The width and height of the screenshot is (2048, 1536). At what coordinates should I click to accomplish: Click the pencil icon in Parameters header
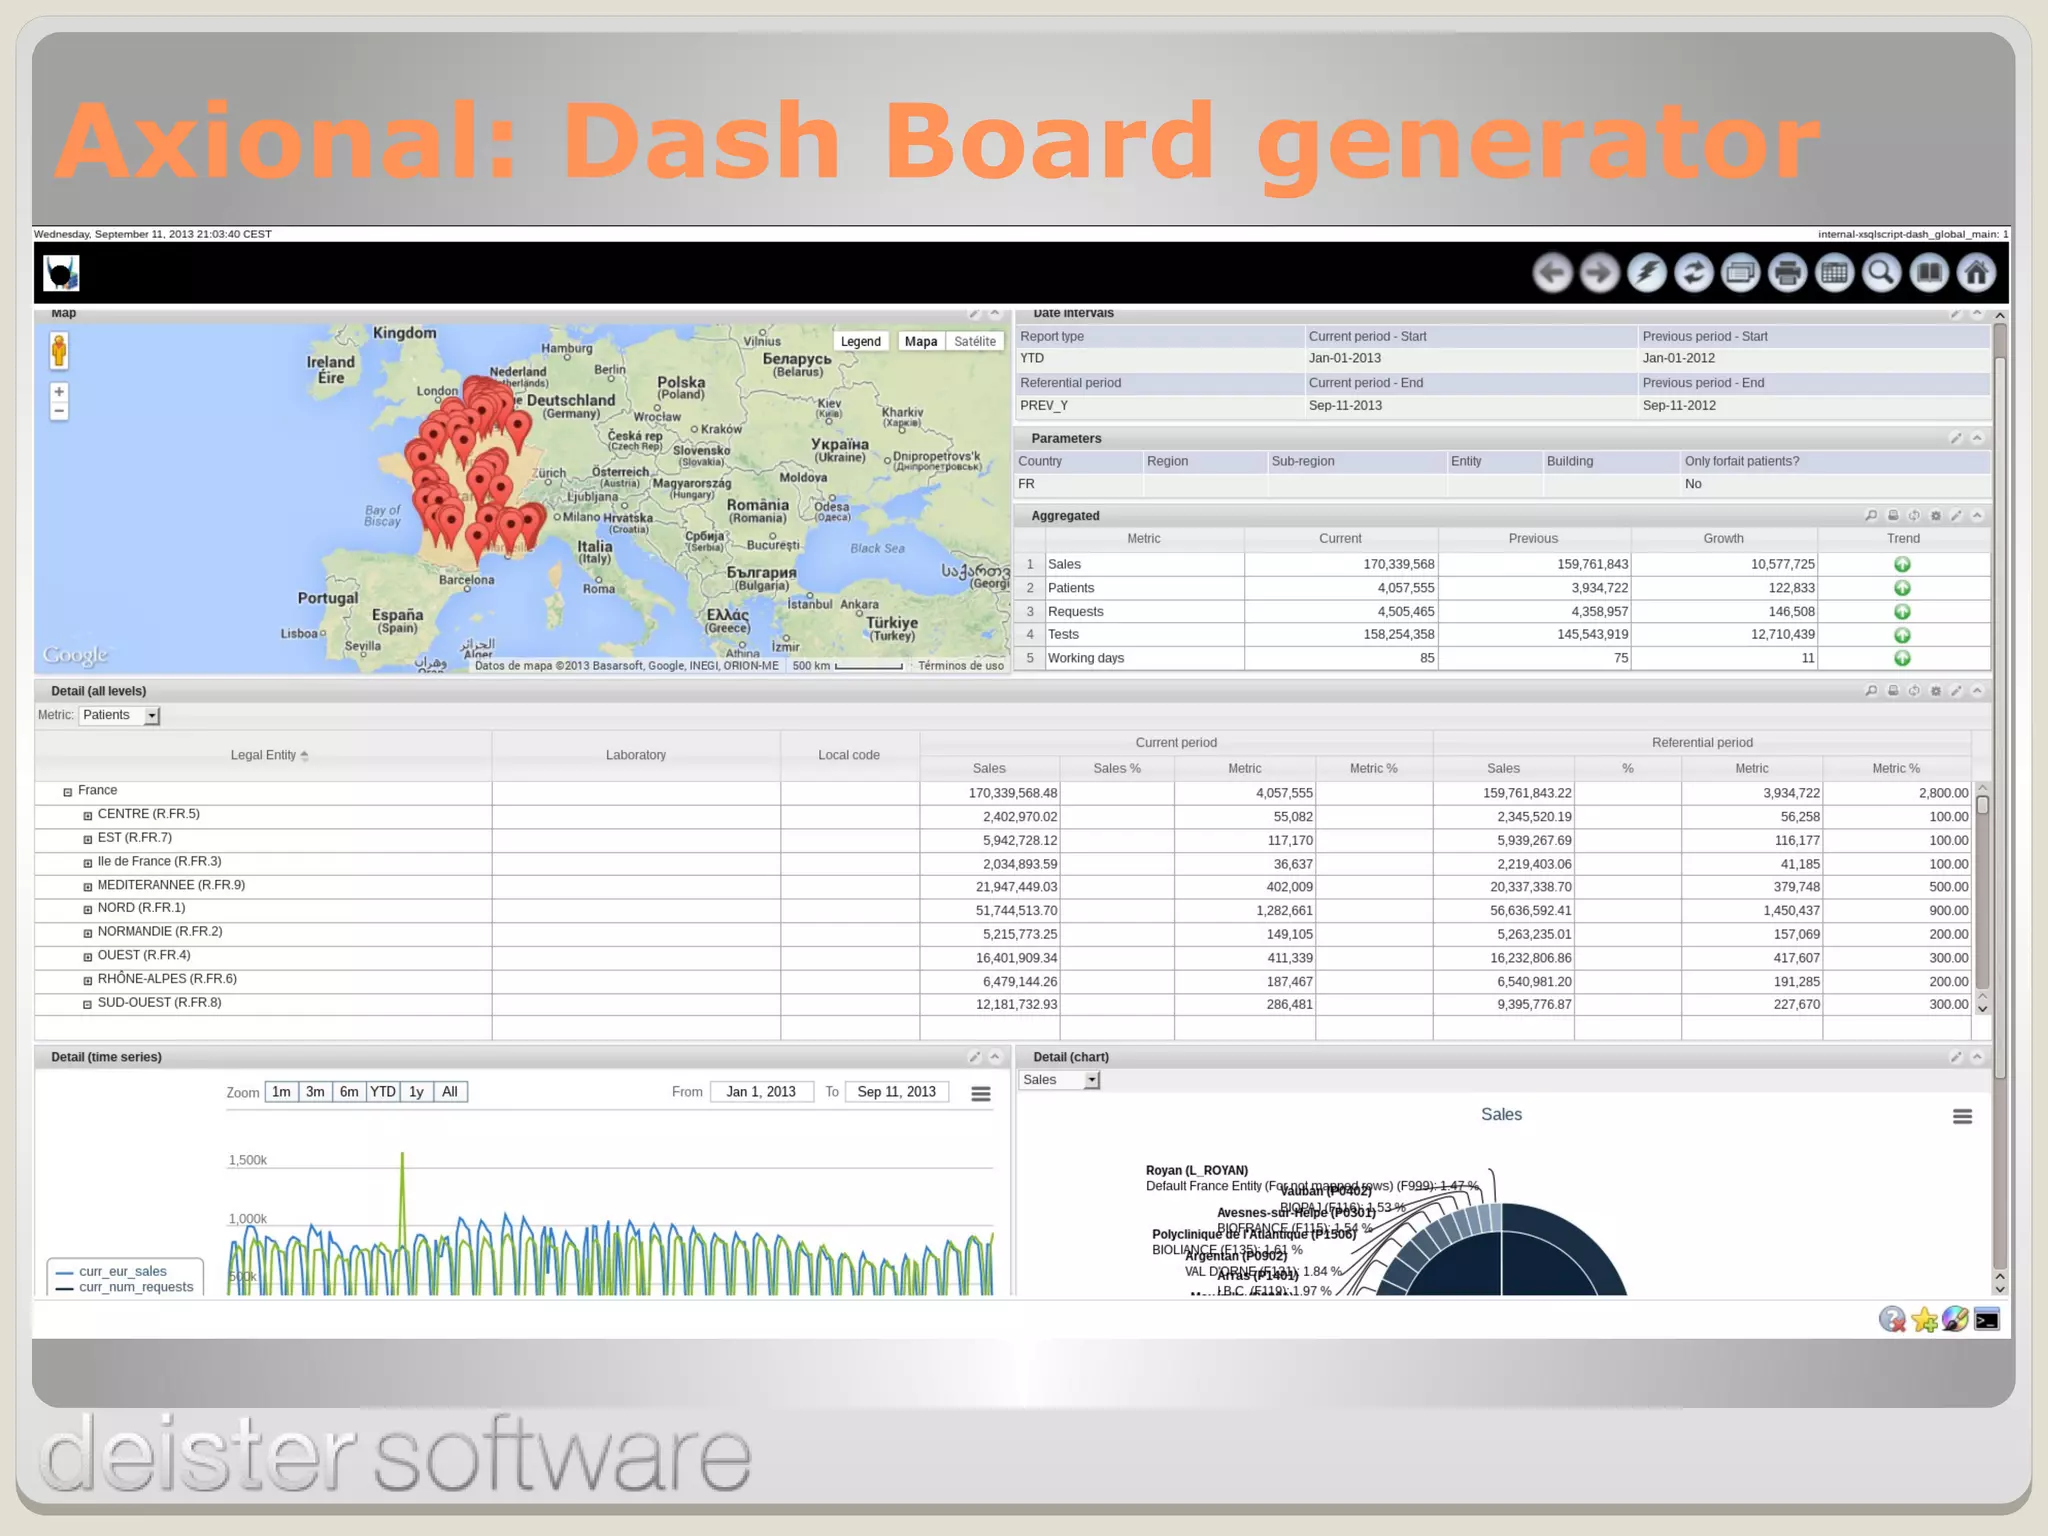[x=1957, y=438]
